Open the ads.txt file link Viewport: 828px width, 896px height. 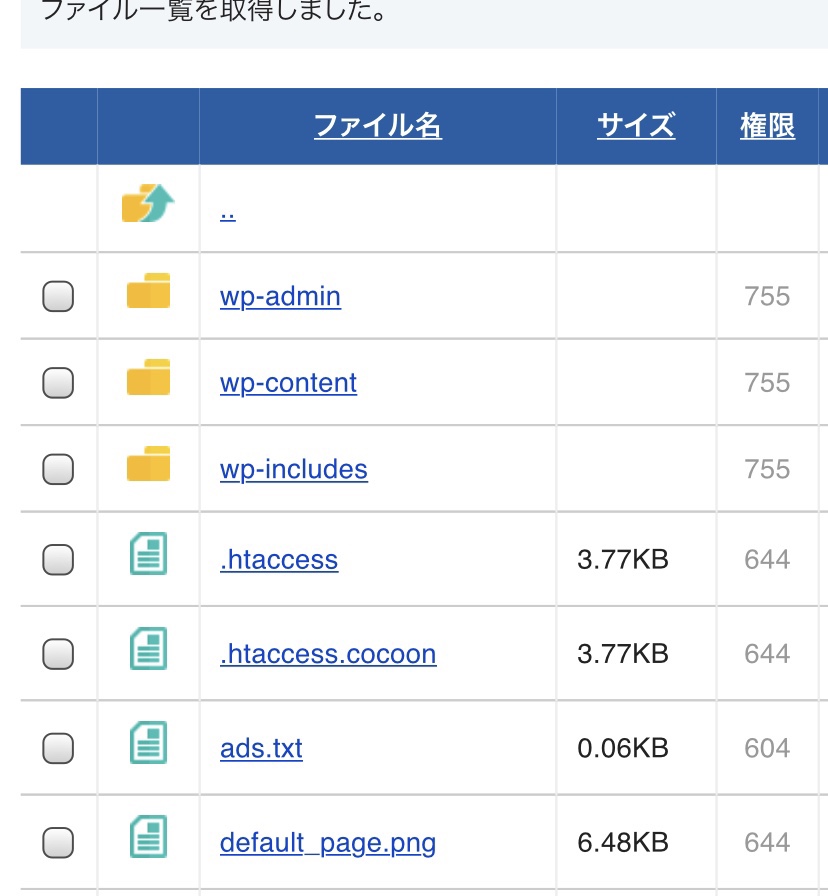click(x=261, y=748)
